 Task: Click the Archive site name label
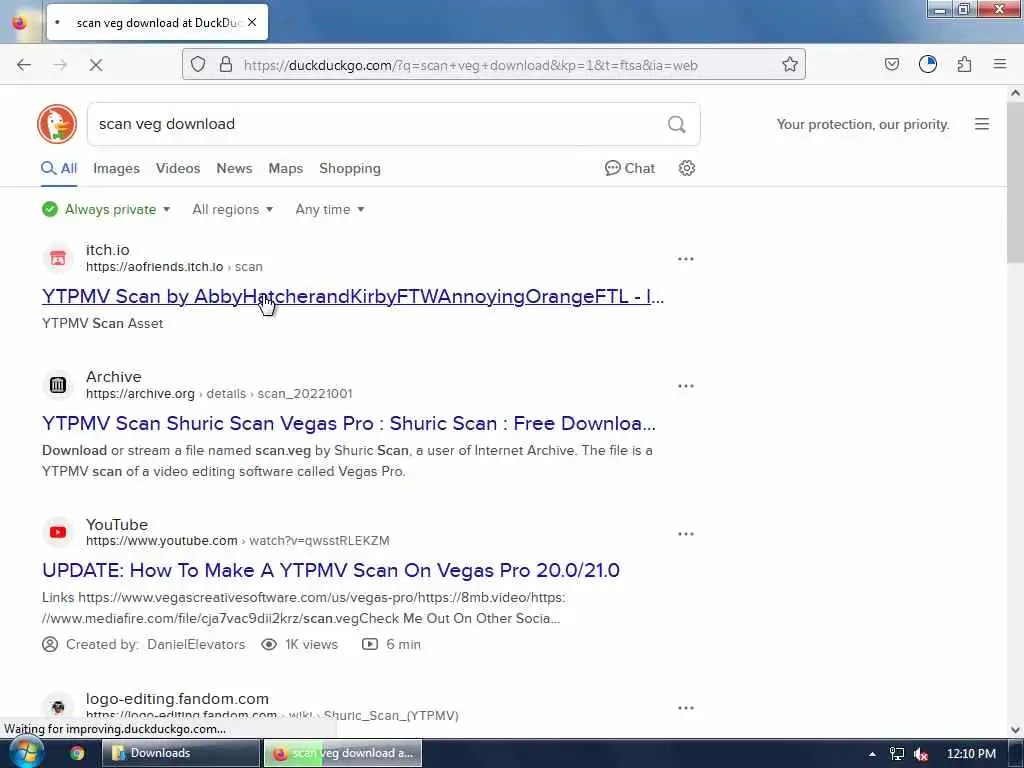pyautogui.click(x=114, y=376)
